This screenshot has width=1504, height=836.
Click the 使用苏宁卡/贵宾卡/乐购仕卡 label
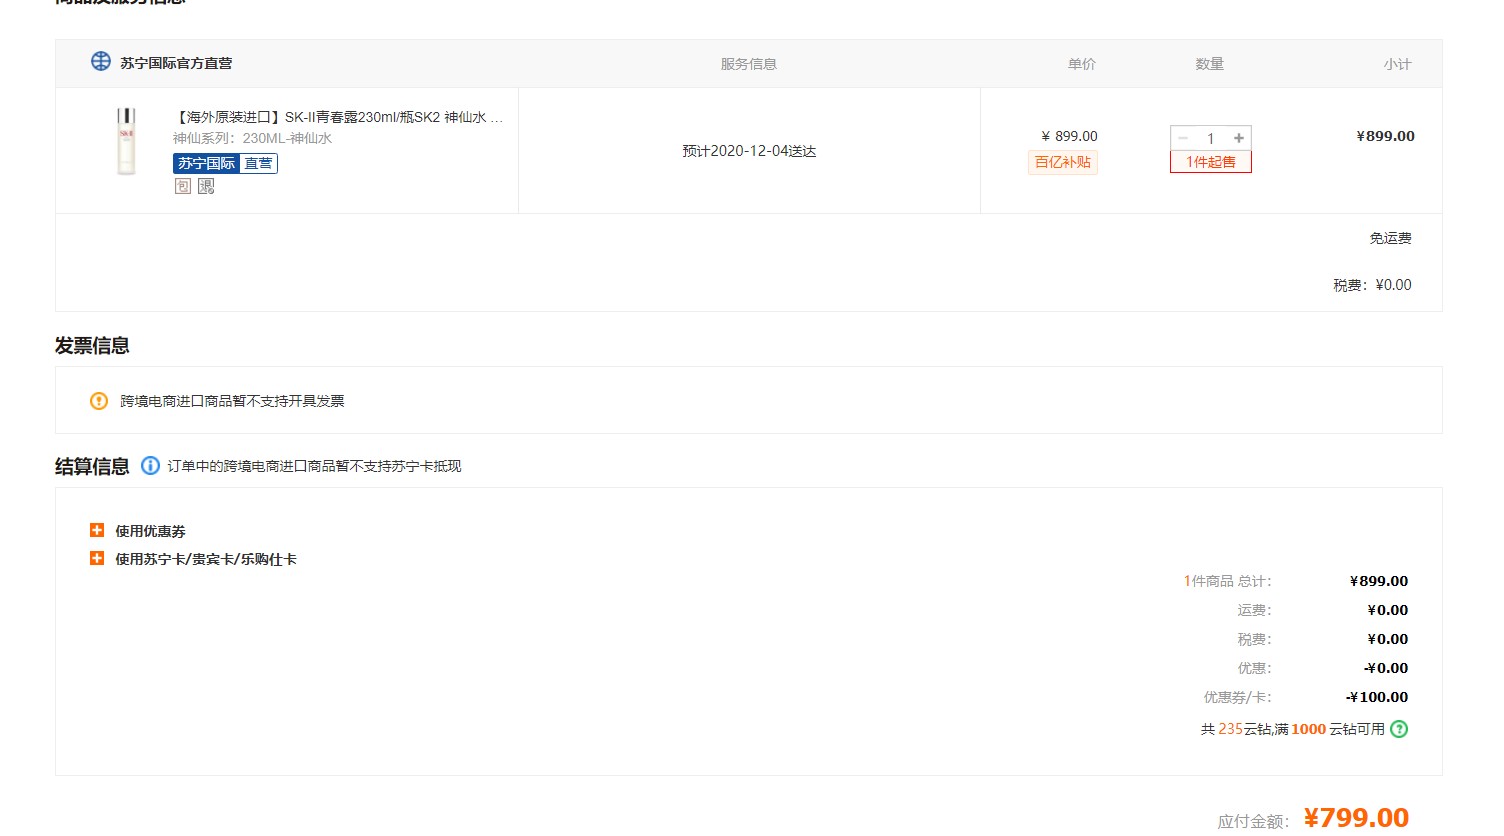point(206,559)
